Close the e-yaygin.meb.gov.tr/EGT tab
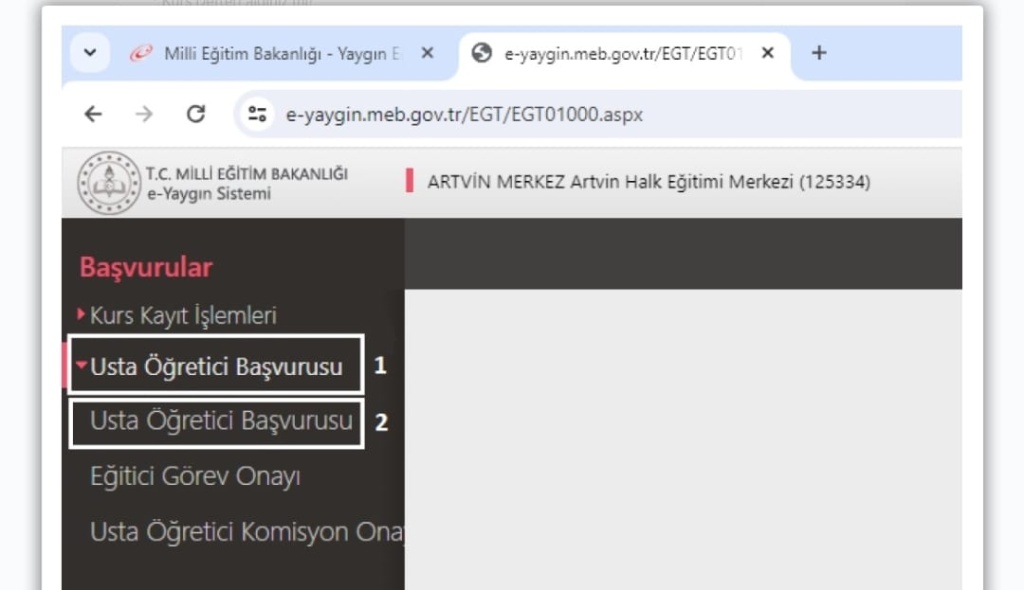This screenshot has height=590, width=1024. (768, 53)
